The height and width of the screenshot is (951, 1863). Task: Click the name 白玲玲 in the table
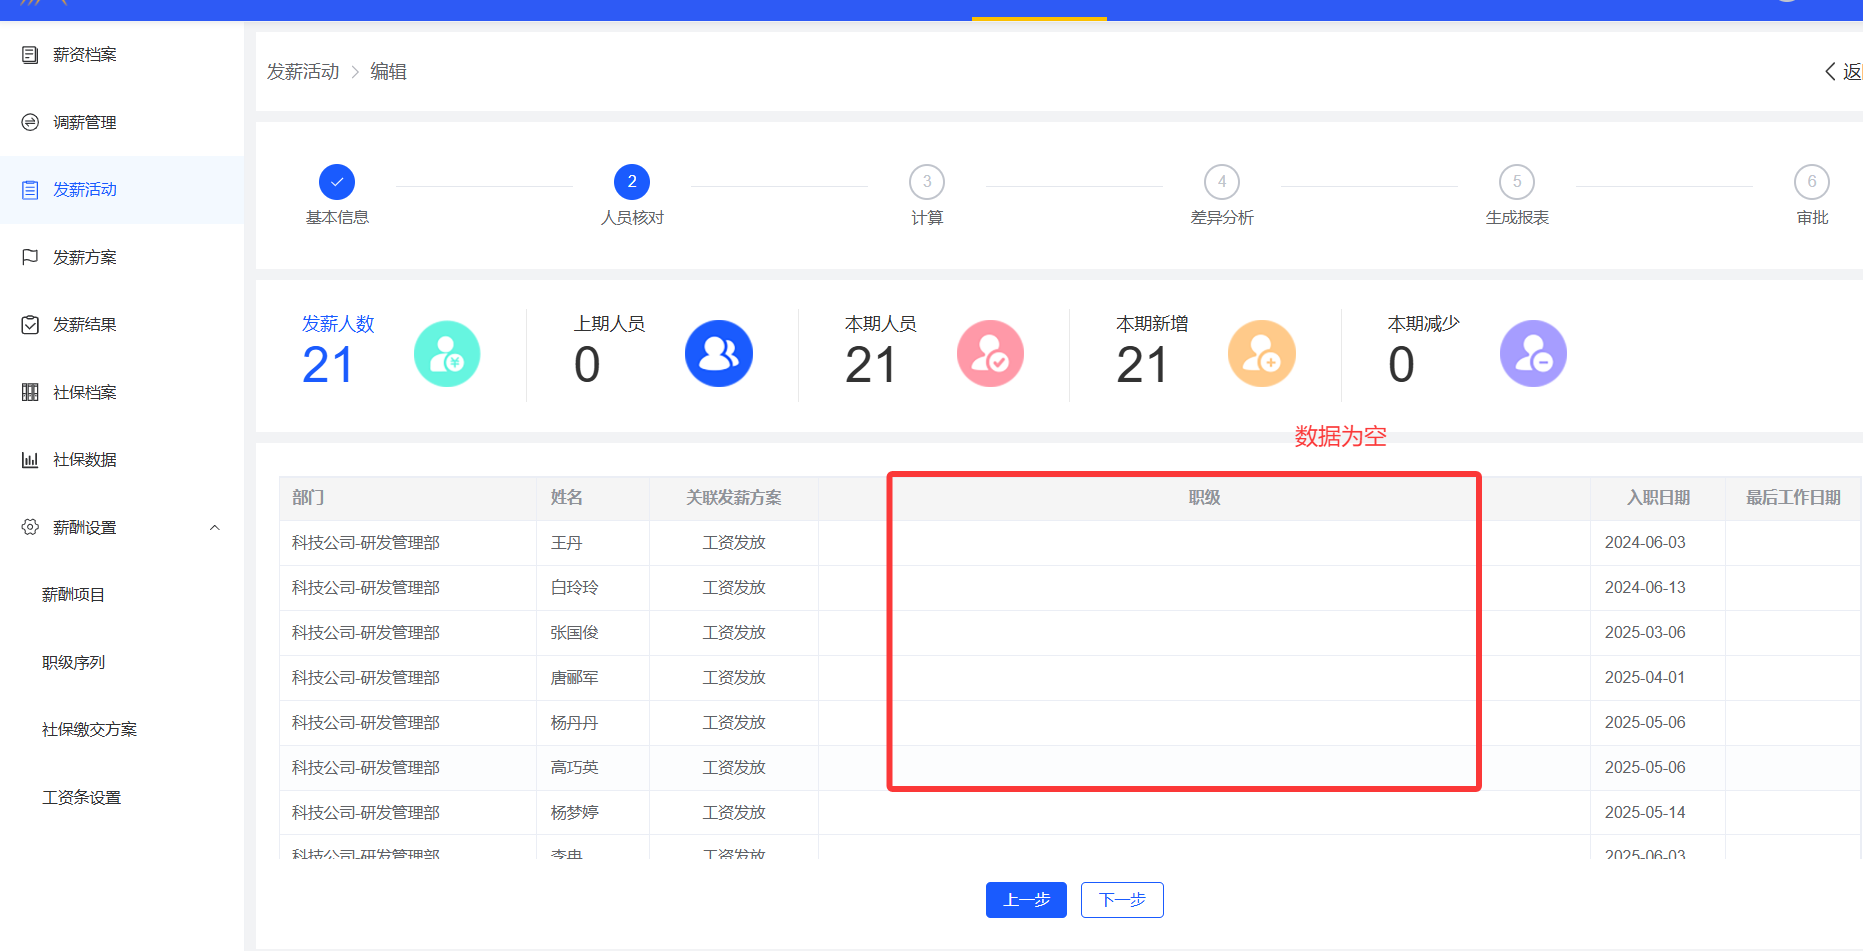pos(575,588)
